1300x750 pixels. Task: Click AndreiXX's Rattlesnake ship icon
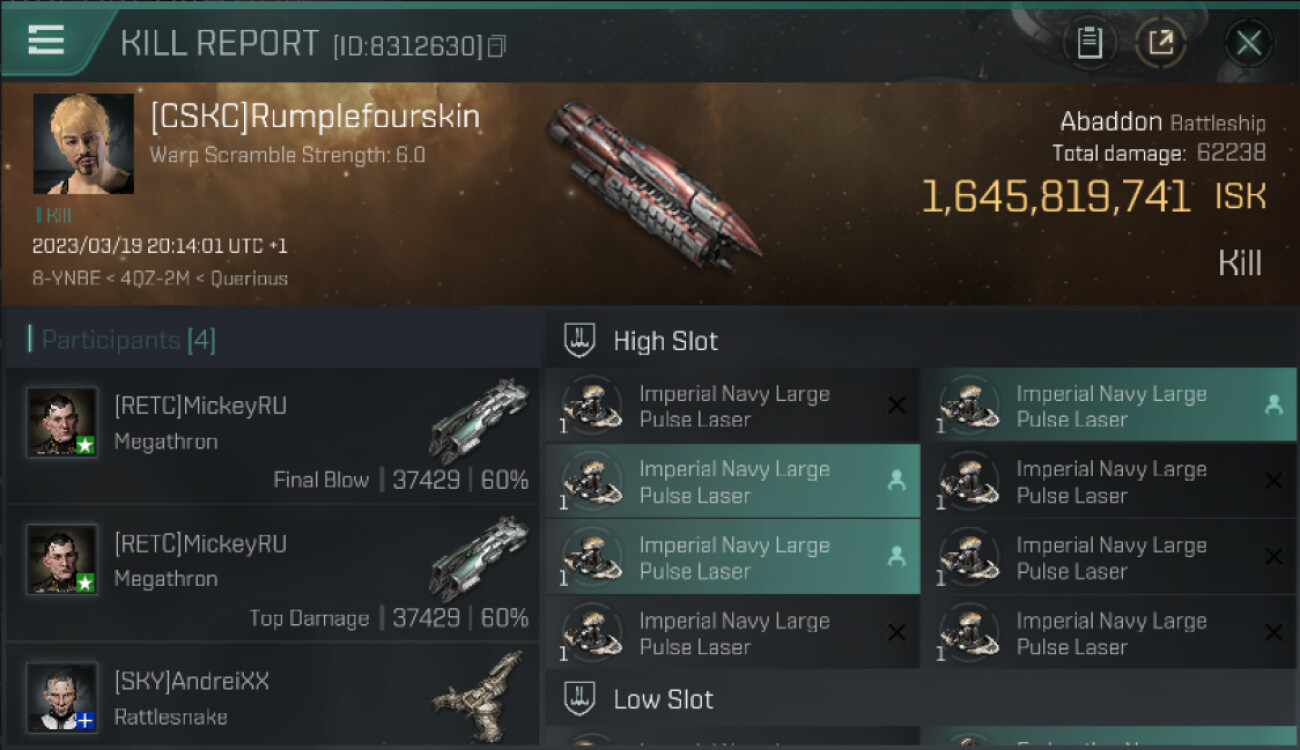click(x=478, y=695)
